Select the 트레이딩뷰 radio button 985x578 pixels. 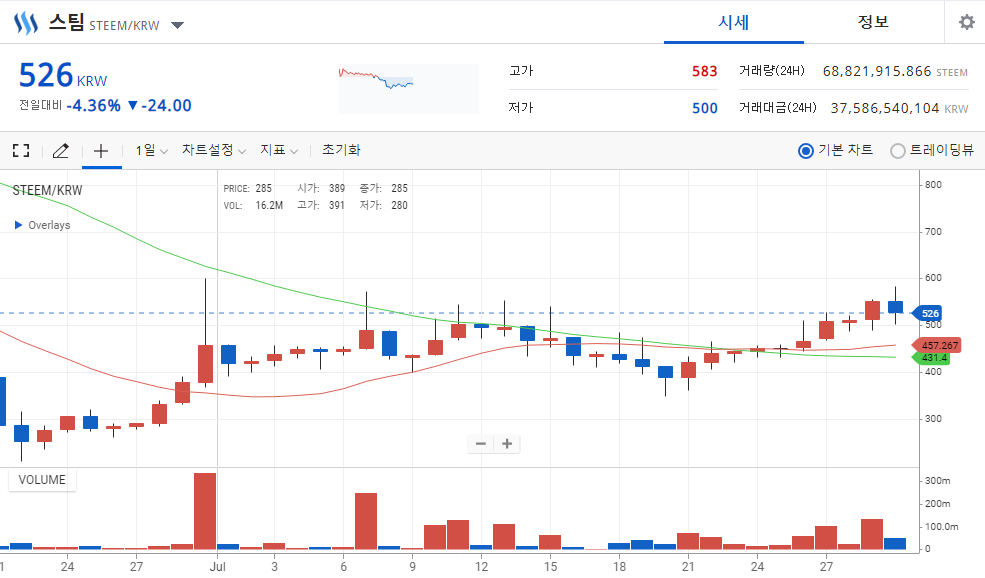point(898,151)
